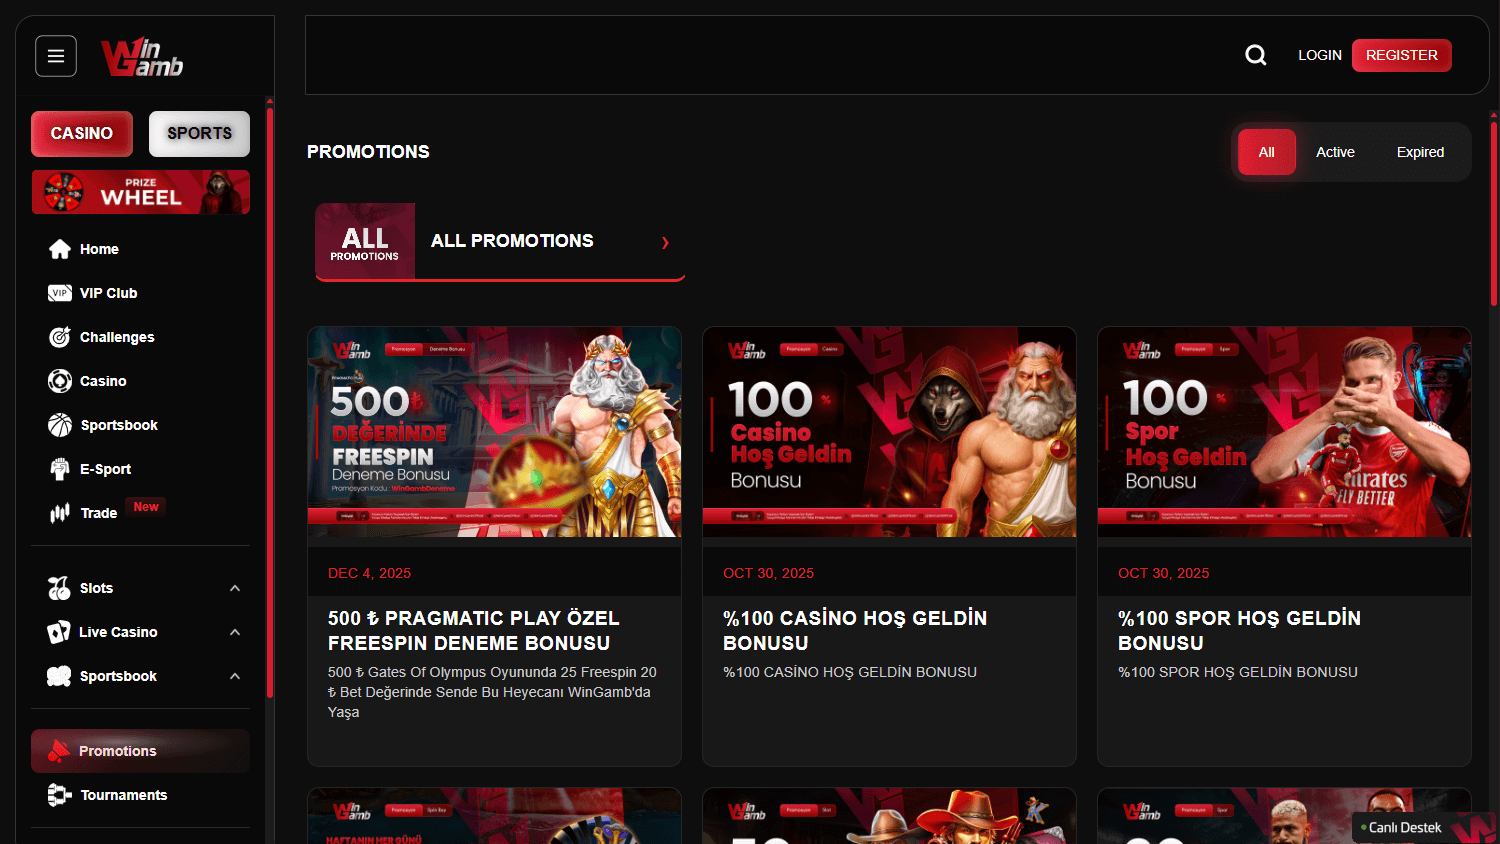Select the VIP Club sidebar icon
1500x844 pixels.
click(x=60, y=293)
